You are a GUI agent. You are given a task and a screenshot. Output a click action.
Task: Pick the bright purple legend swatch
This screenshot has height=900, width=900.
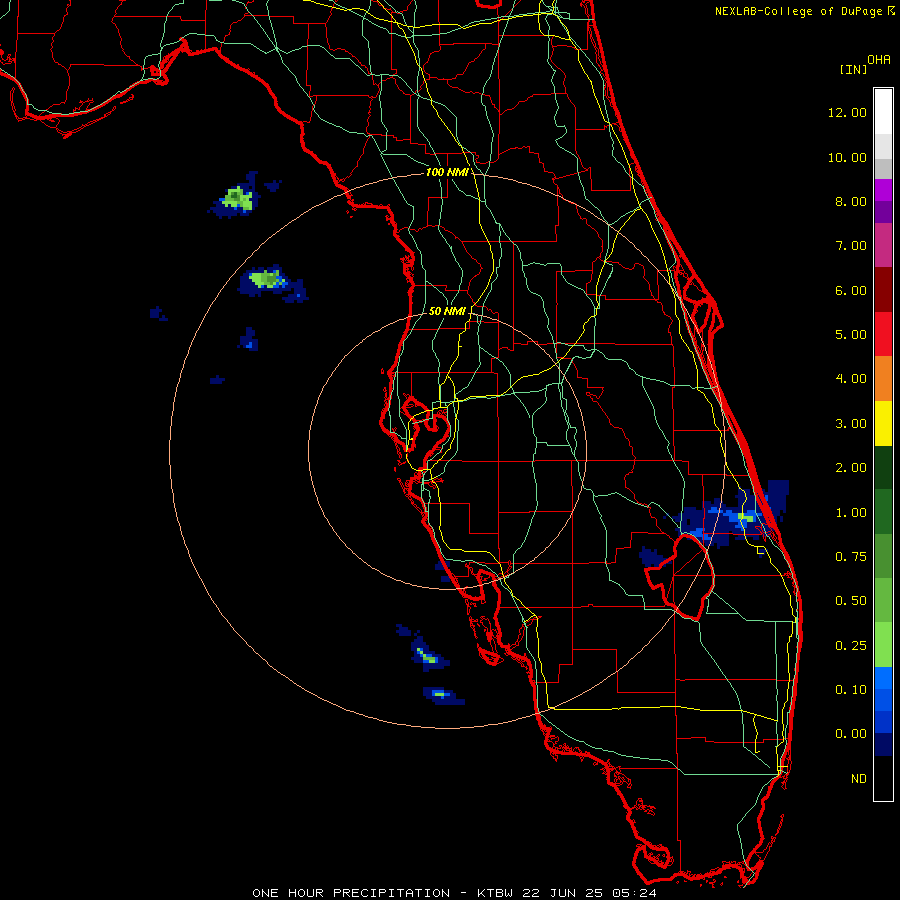883,190
